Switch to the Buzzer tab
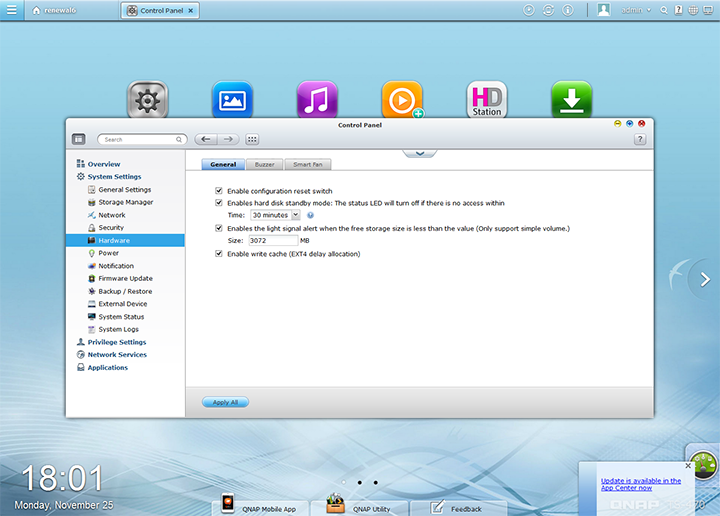720x516 pixels. click(264, 164)
